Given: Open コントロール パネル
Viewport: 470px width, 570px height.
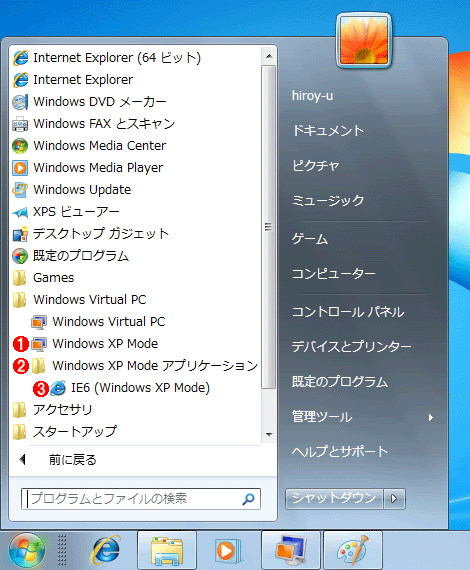Looking at the screenshot, I should point(348,312).
